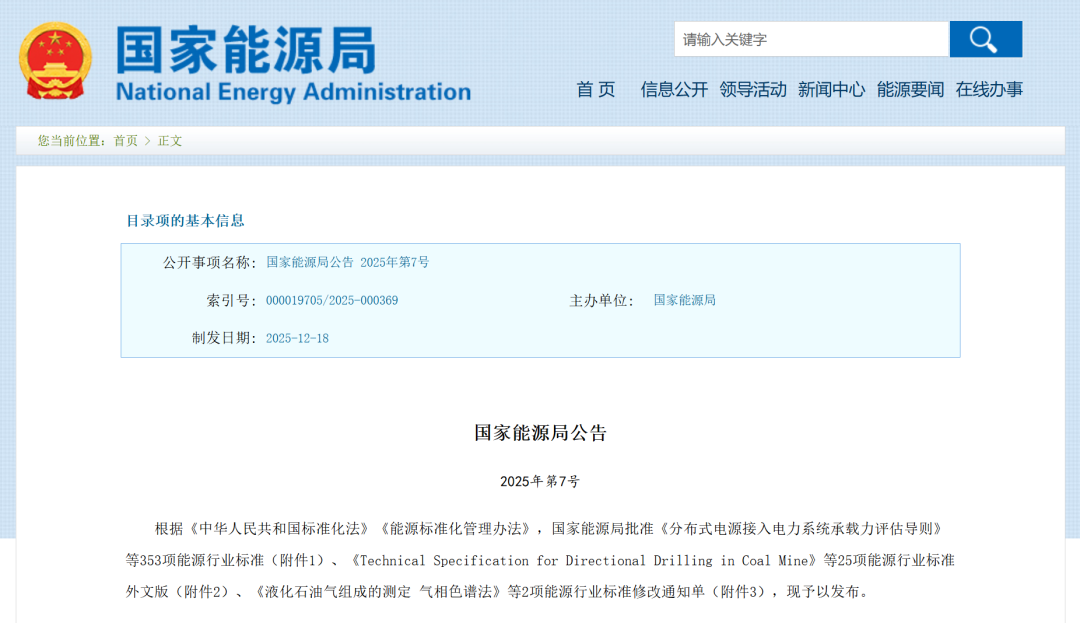
Task: Open 在线办事 services page
Action: pos(989,89)
